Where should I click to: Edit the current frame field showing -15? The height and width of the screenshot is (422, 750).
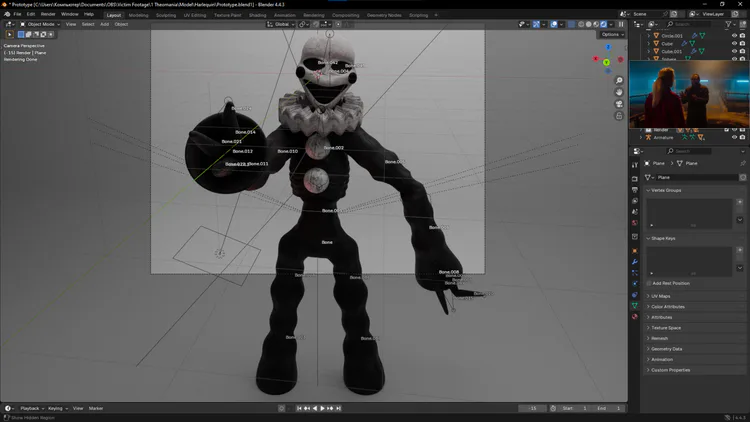[532, 409]
